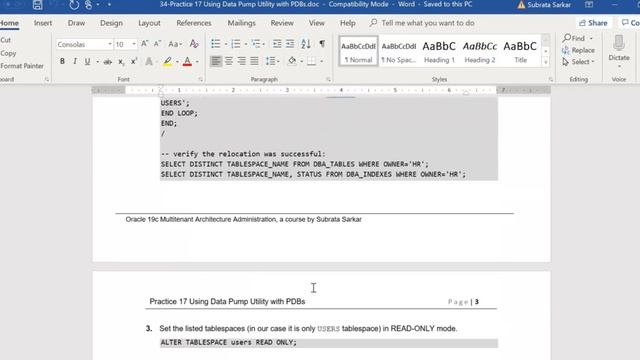Image resolution: width=640 pixels, height=360 pixels.
Task: Expand underline style dropdown arrow
Action: tap(98, 62)
